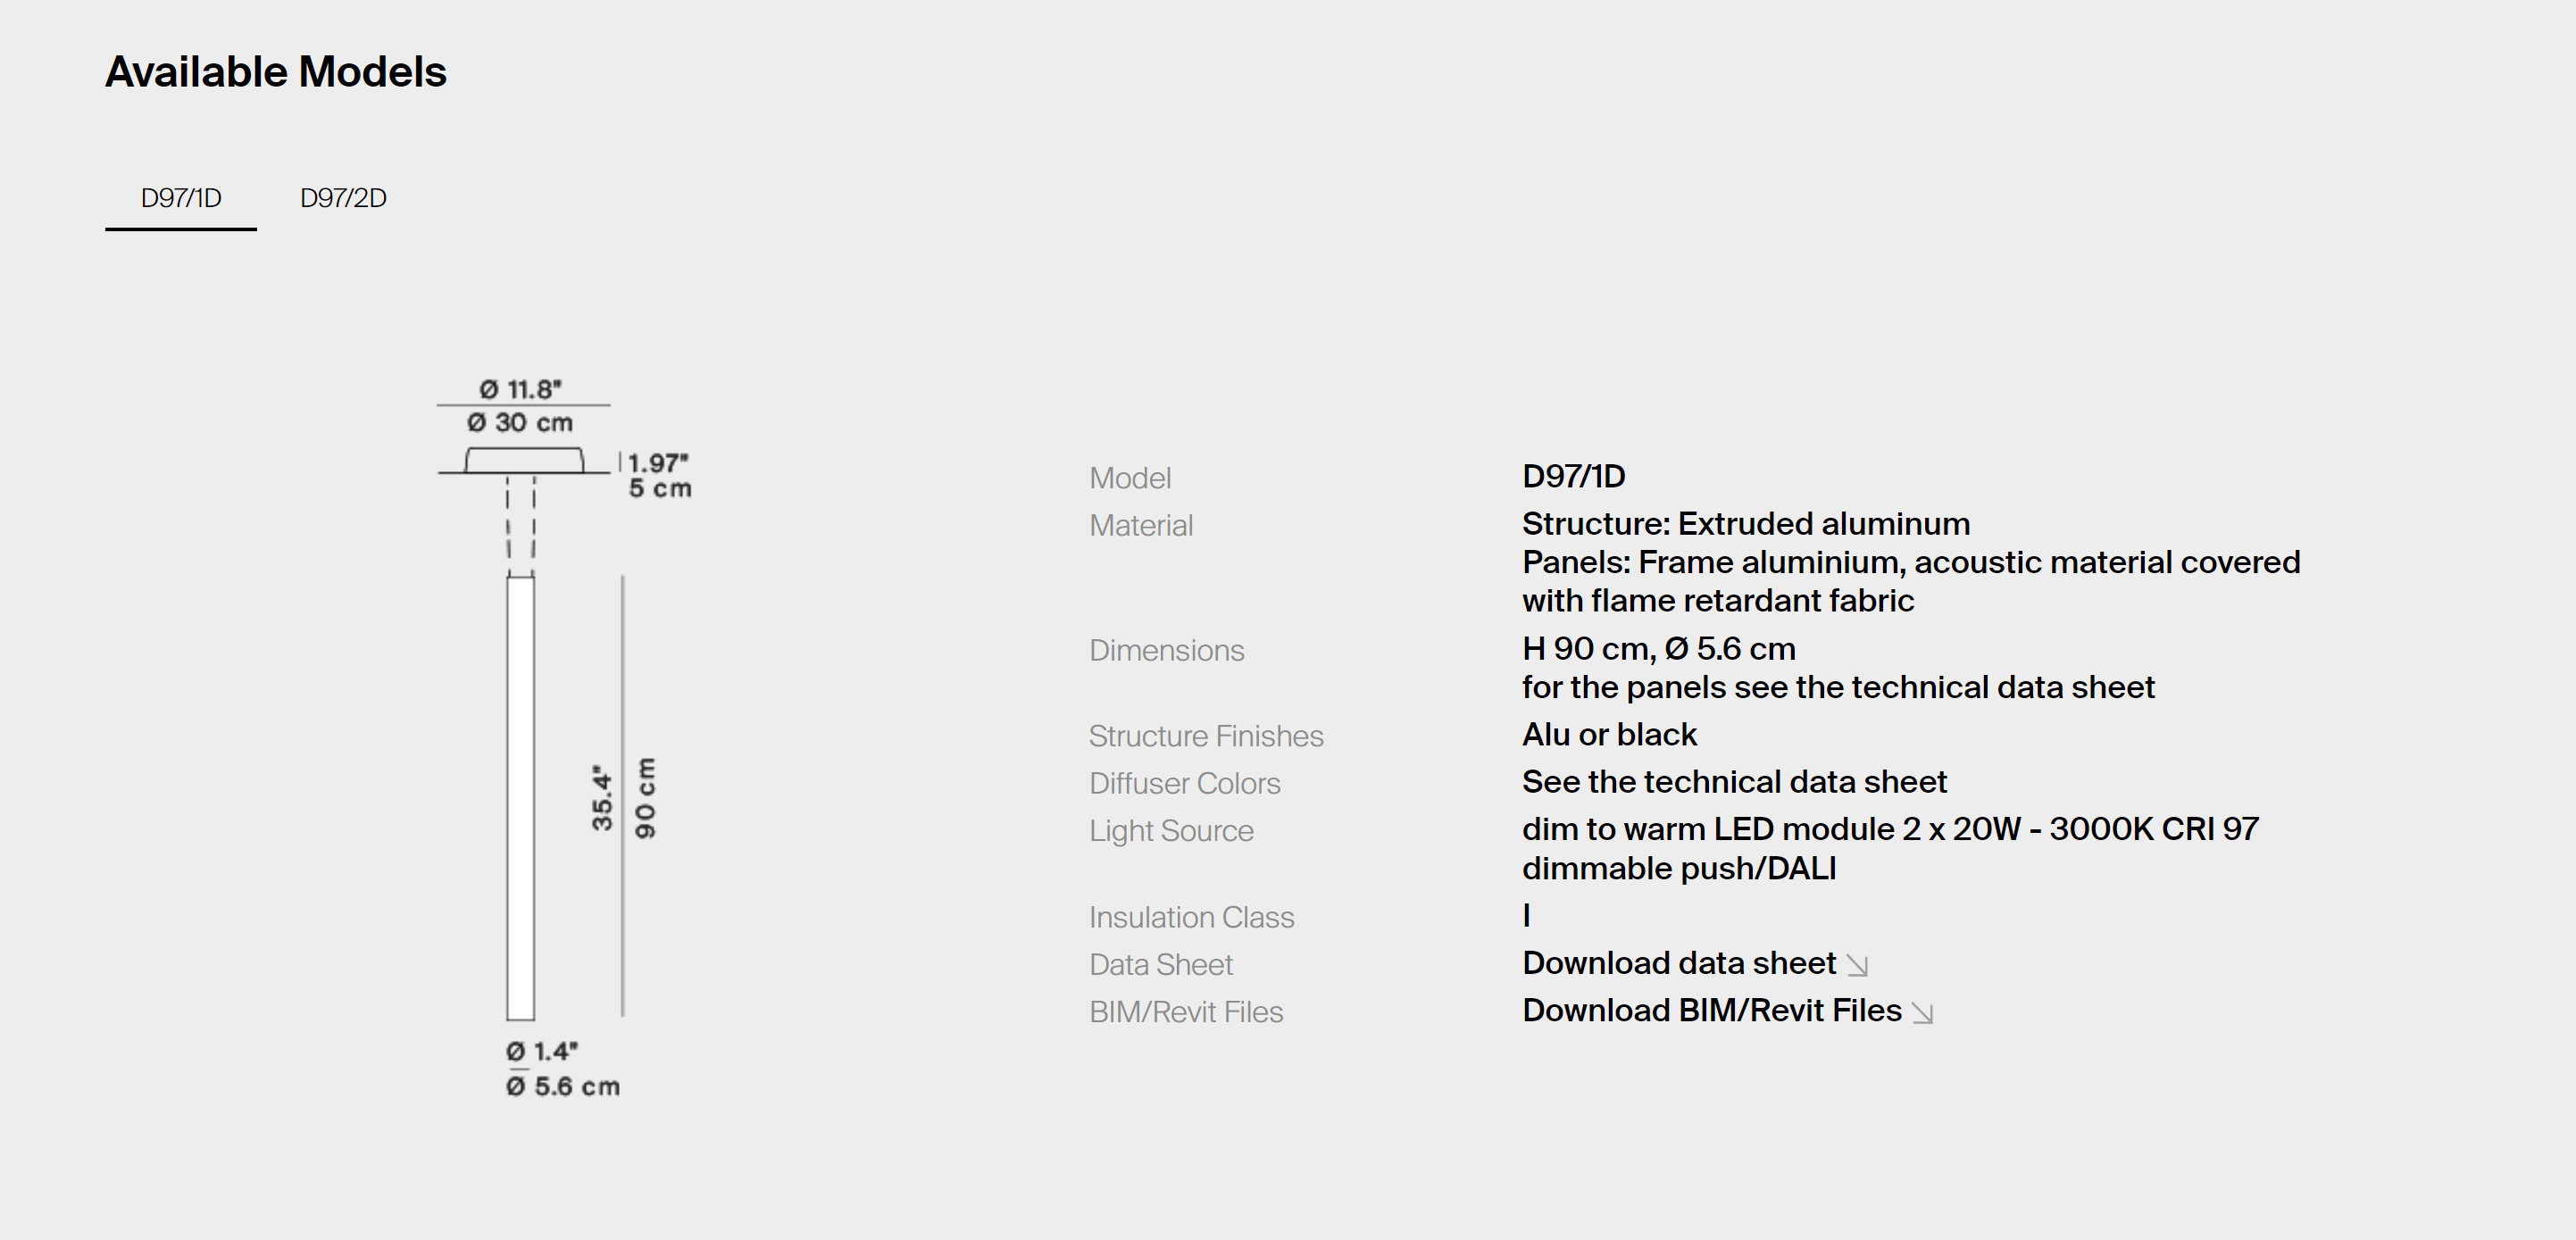Screen dimensions: 2576x1240
Task: Click the 90 cm height label in diagram
Action: coord(646,798)
